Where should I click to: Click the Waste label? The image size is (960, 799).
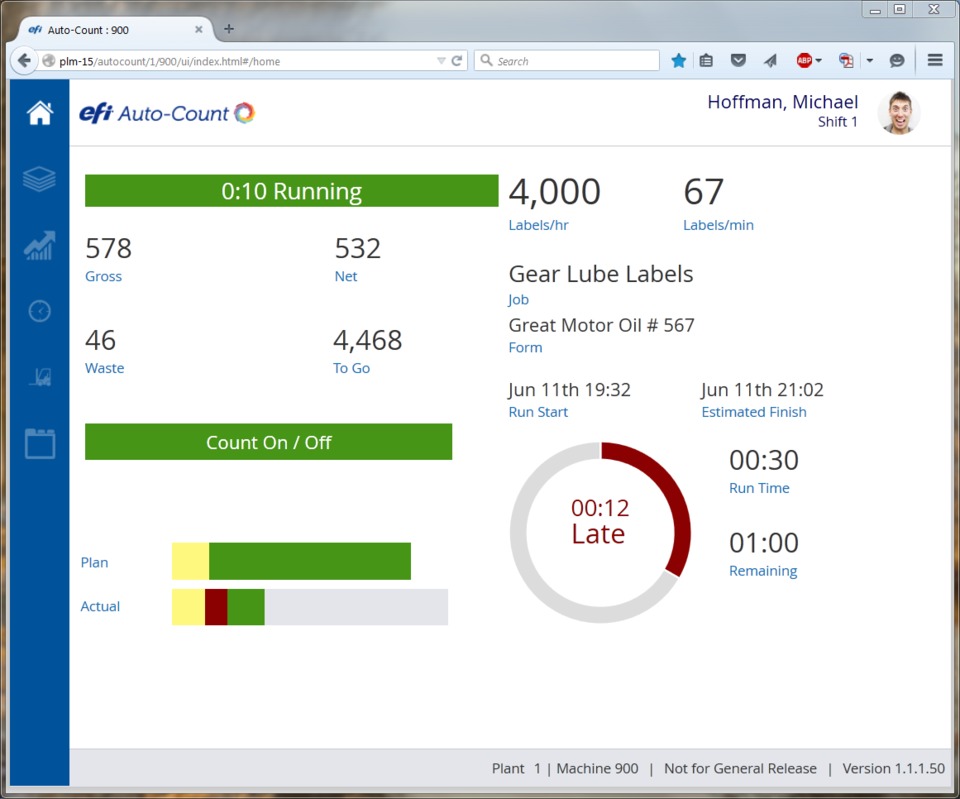pyautogui.click(x=105, y=368)
